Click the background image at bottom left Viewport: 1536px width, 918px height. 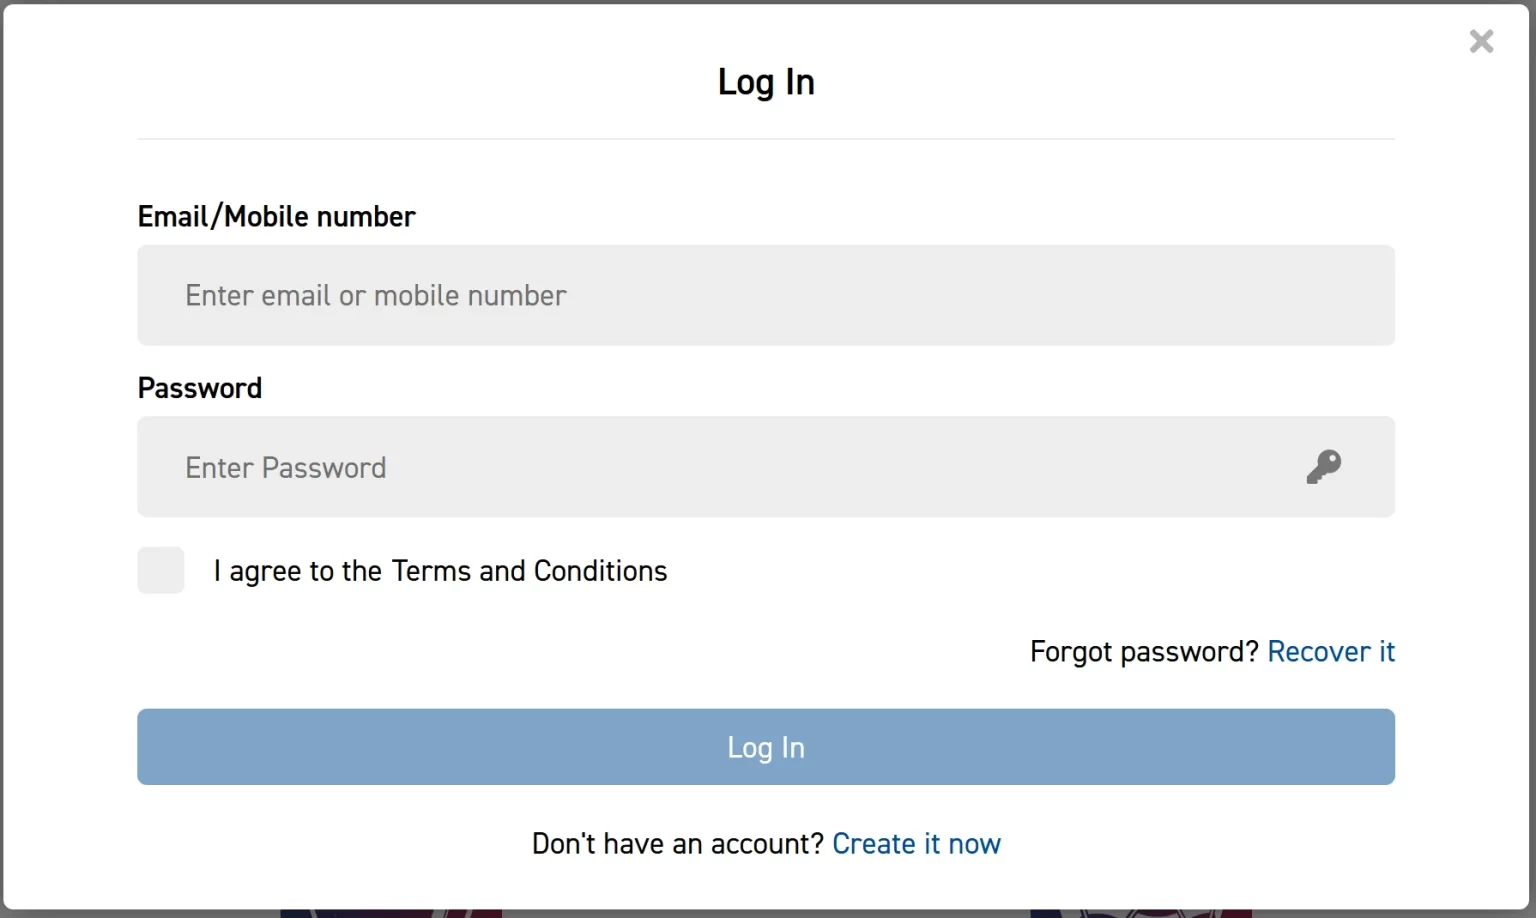pyautogui.click(x=391, y=913)
